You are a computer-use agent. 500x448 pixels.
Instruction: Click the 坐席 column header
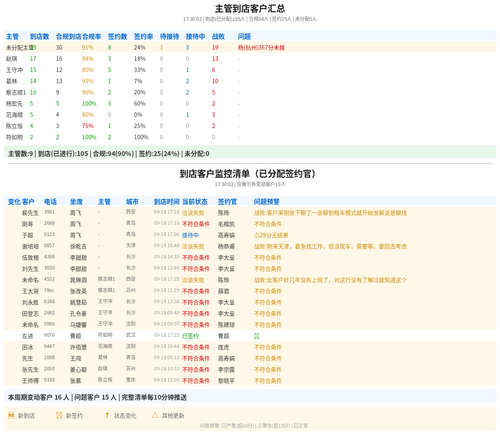pyautogui.click(x=76, y=202)
